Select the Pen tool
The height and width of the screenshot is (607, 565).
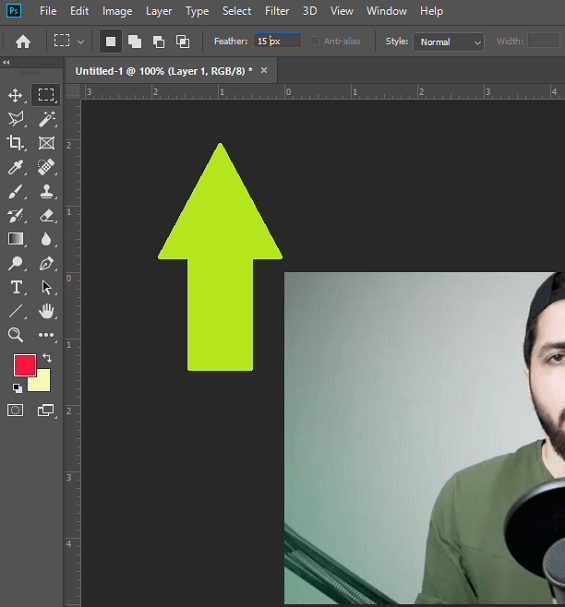point(46,264)
